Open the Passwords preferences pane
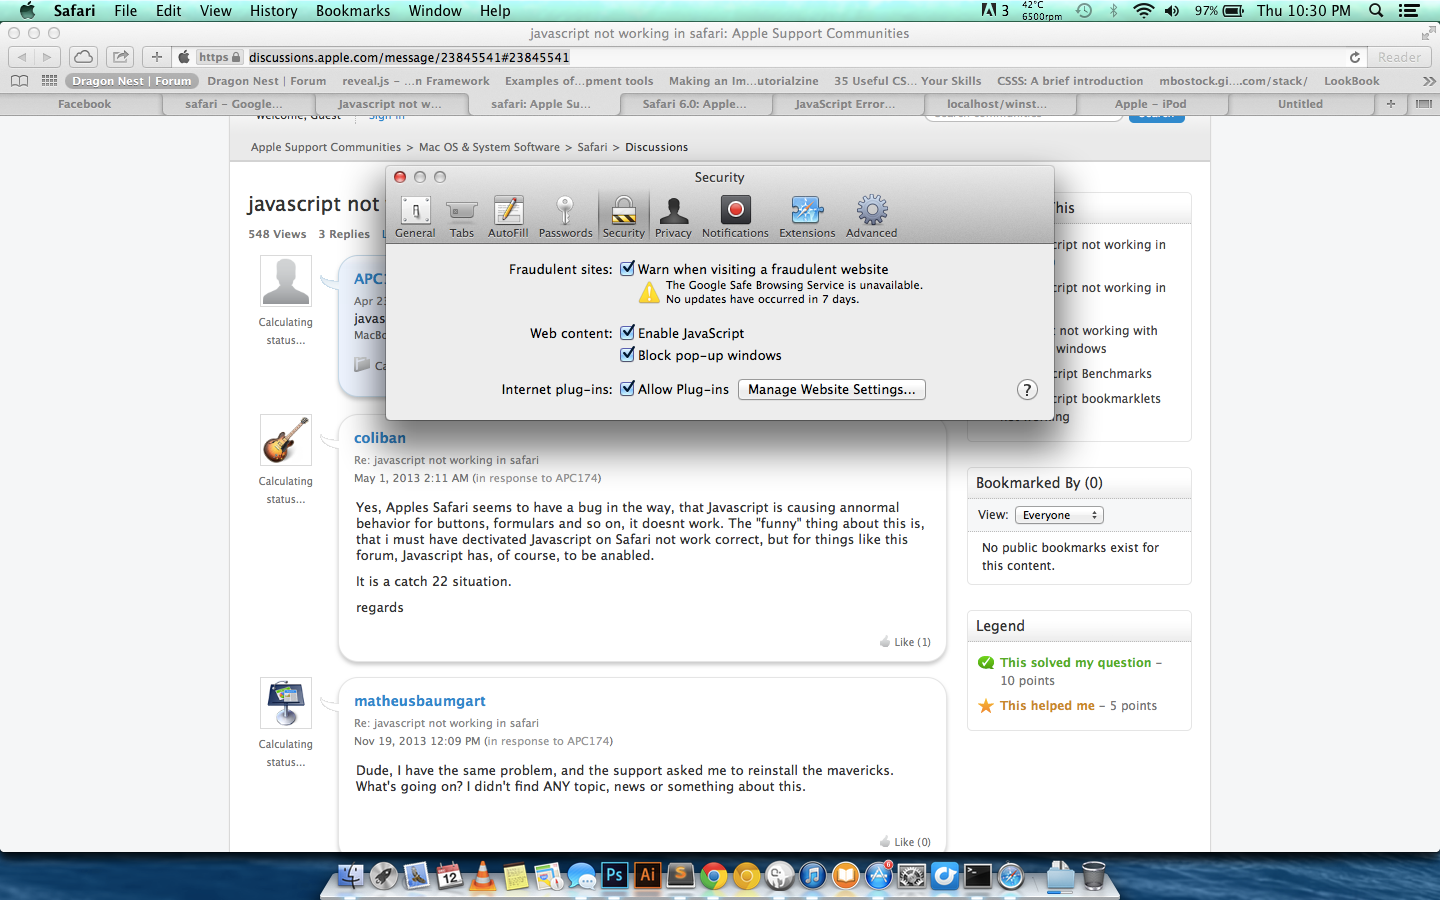This screenshot has height=900, width=1440. coord(566,217)
